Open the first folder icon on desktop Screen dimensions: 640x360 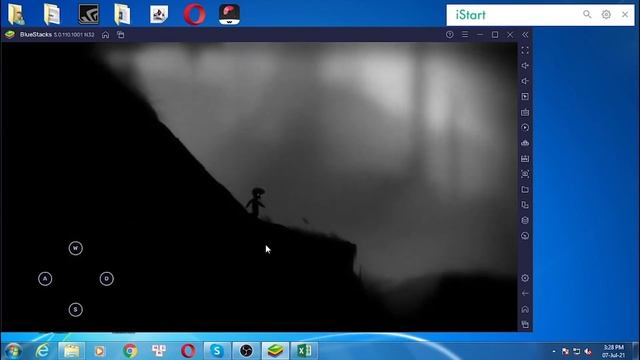point(16,14)
